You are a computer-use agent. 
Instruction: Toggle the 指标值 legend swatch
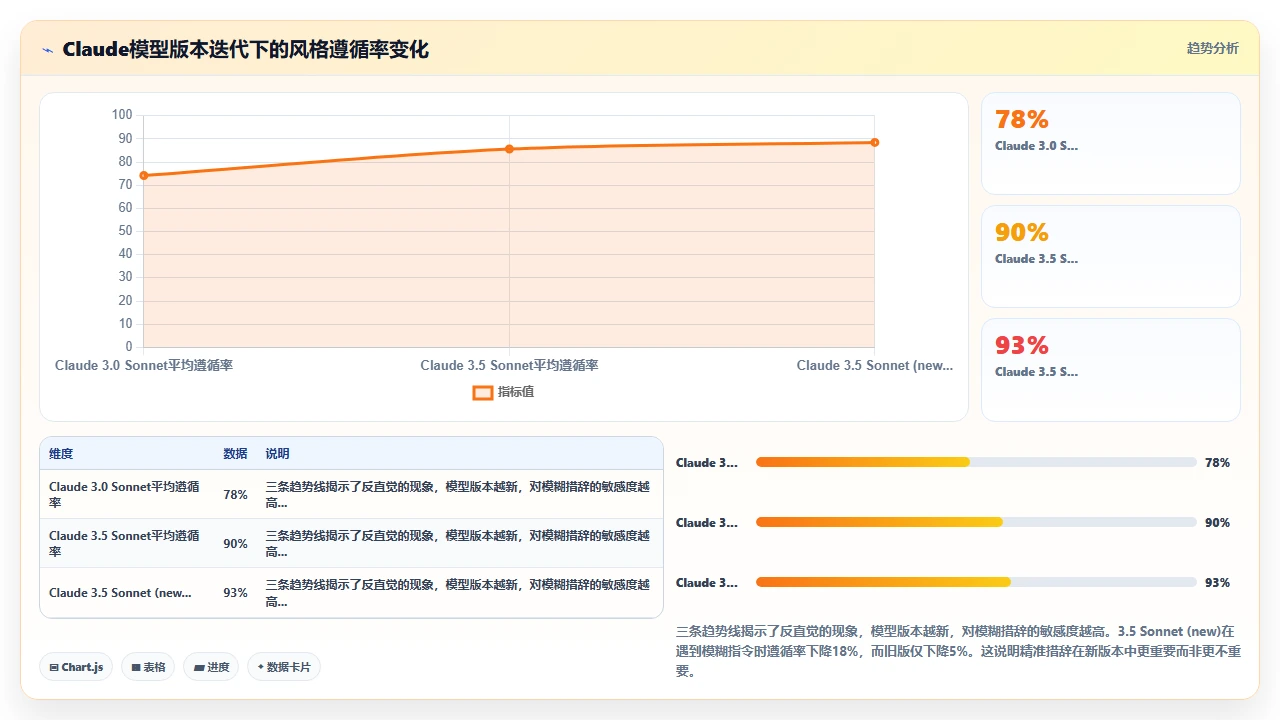482,392
